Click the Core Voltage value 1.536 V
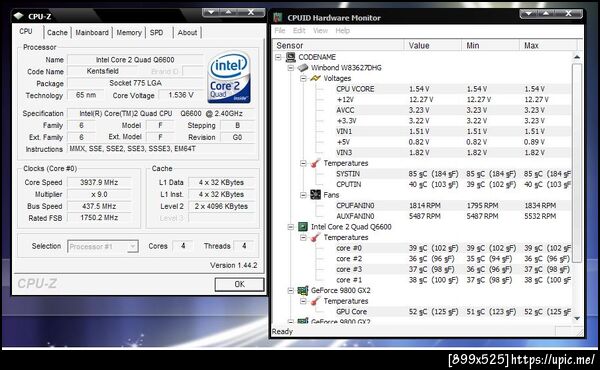The height and width of the screenshot is (370, 600). point(181,95)
